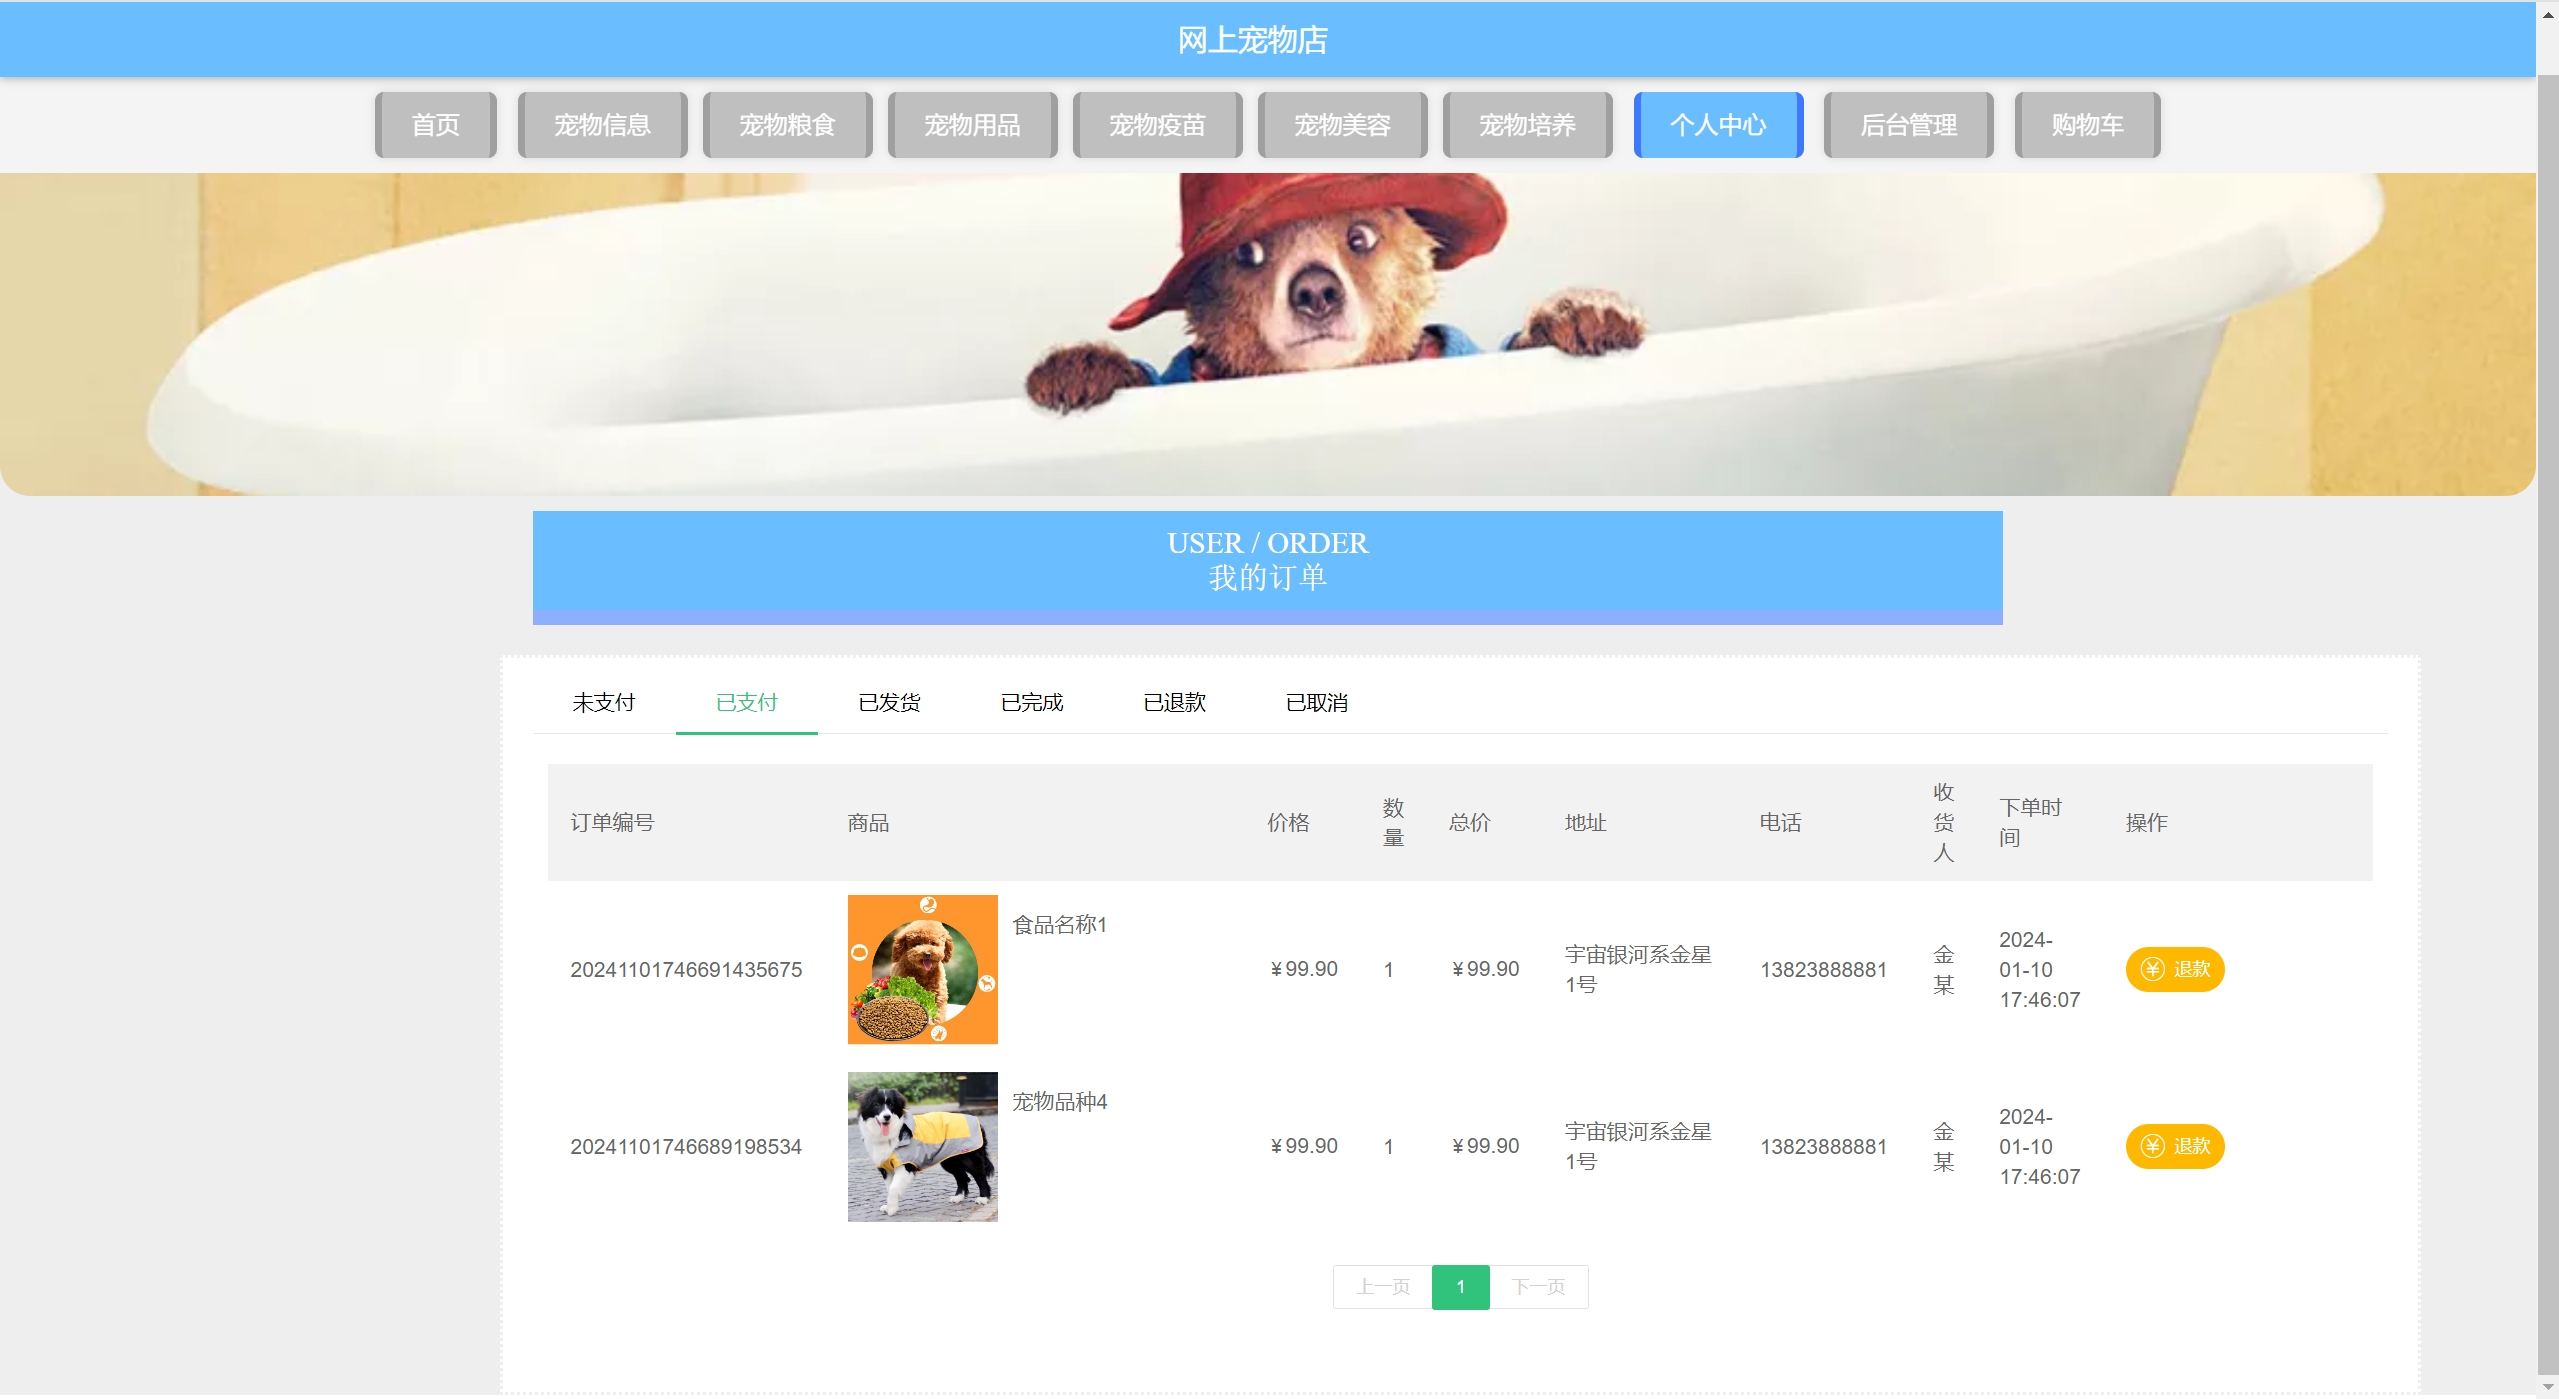Select page 1 in pagination
The image size is (2559, 1399).
(x=1460, y=1287)
